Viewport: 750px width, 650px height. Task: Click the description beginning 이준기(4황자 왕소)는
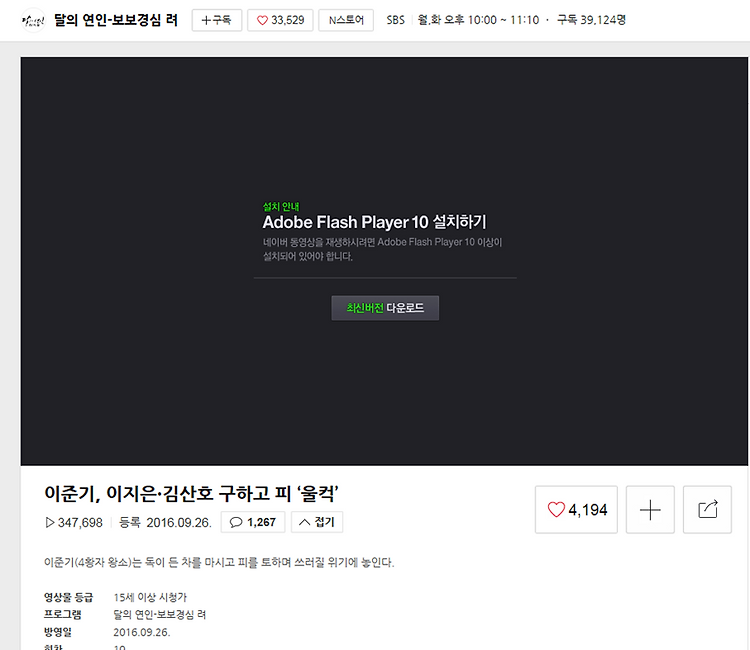[x=219, y=562]
